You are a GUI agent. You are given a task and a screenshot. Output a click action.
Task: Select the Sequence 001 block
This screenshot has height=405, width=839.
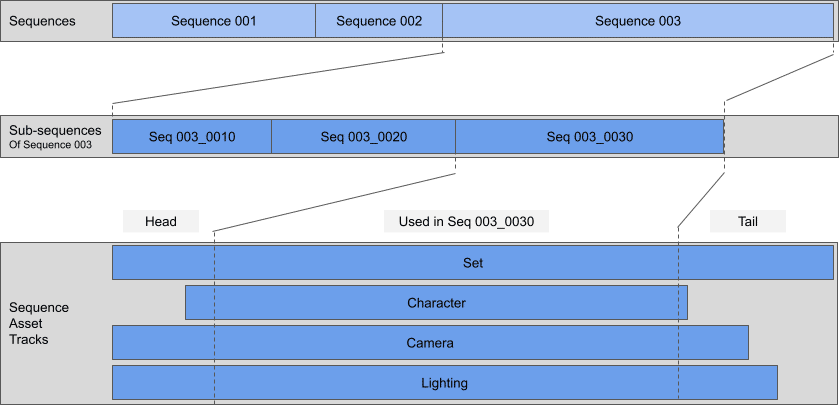pyautogui.click(x=213, y=21)
